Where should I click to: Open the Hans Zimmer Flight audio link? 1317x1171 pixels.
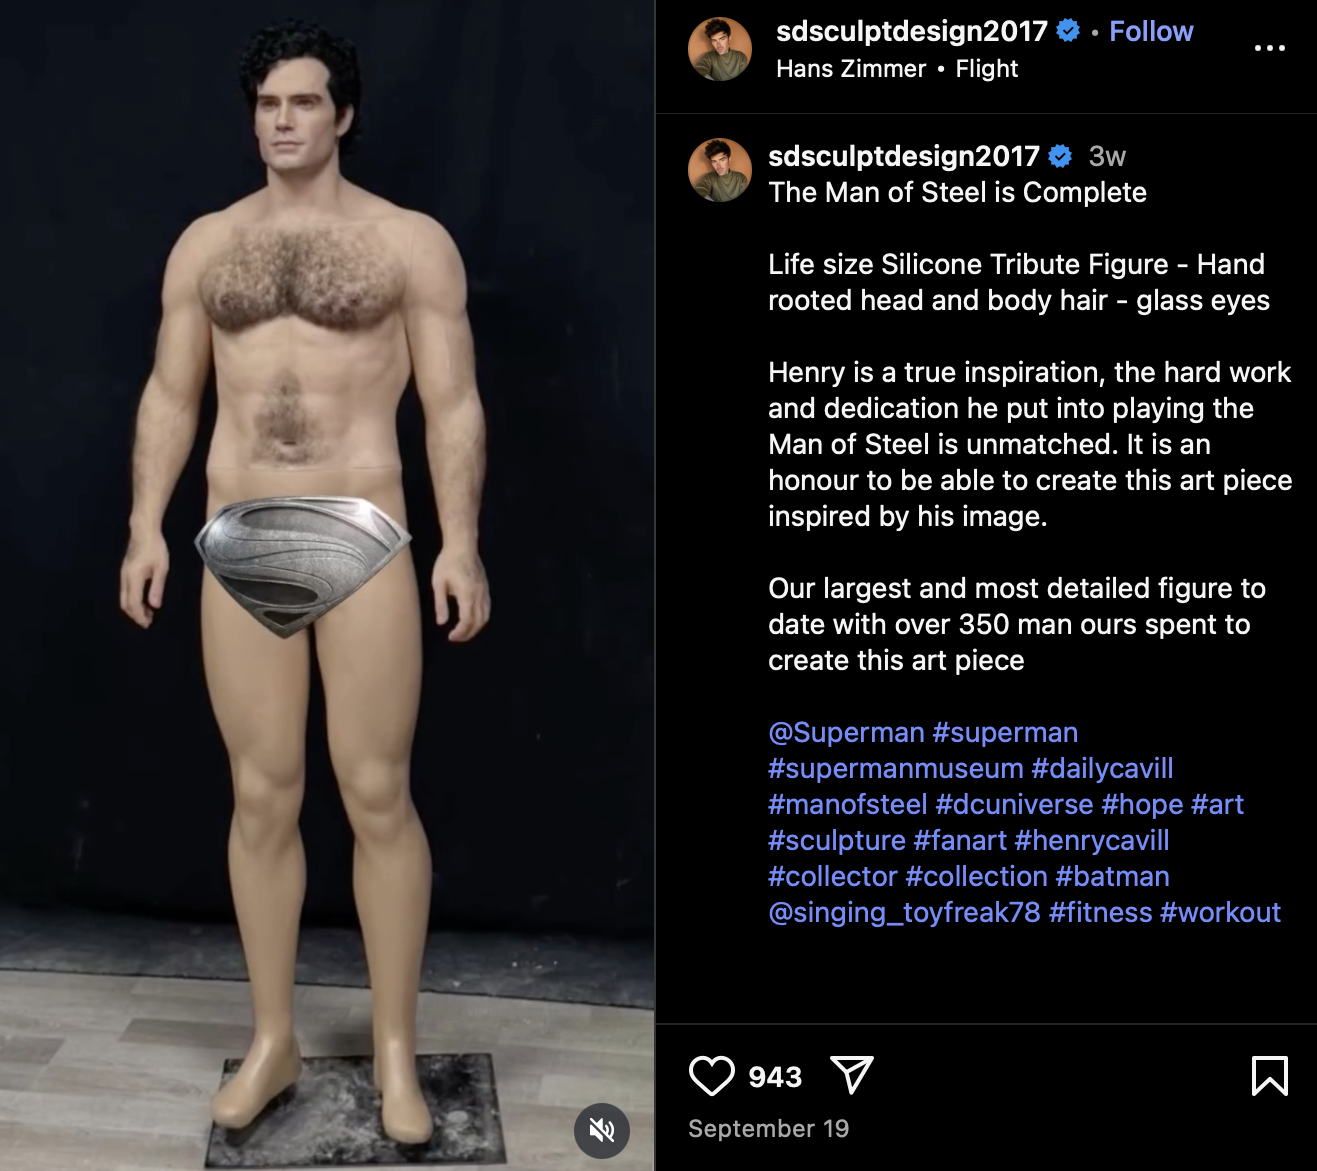pyautogui.click(x=896, y=69)
